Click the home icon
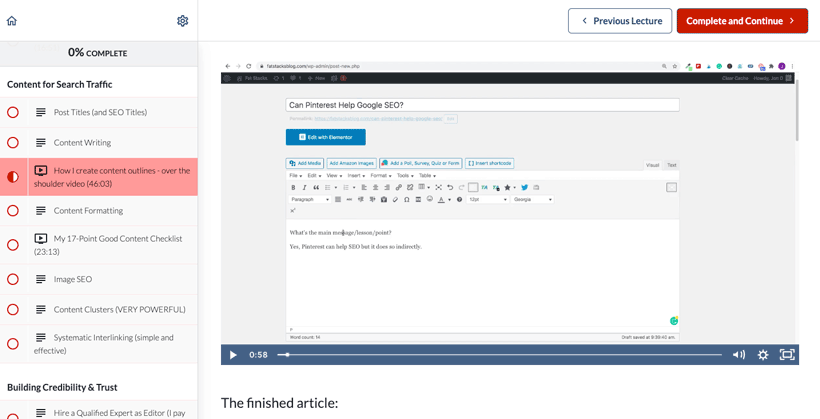Screen dimensions: 820x419 pyautogui.click(x=12, y=21)
